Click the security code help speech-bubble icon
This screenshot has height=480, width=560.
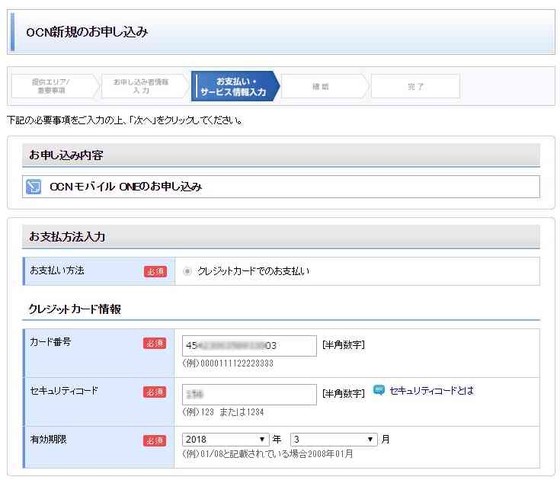[x=379, y=390]
